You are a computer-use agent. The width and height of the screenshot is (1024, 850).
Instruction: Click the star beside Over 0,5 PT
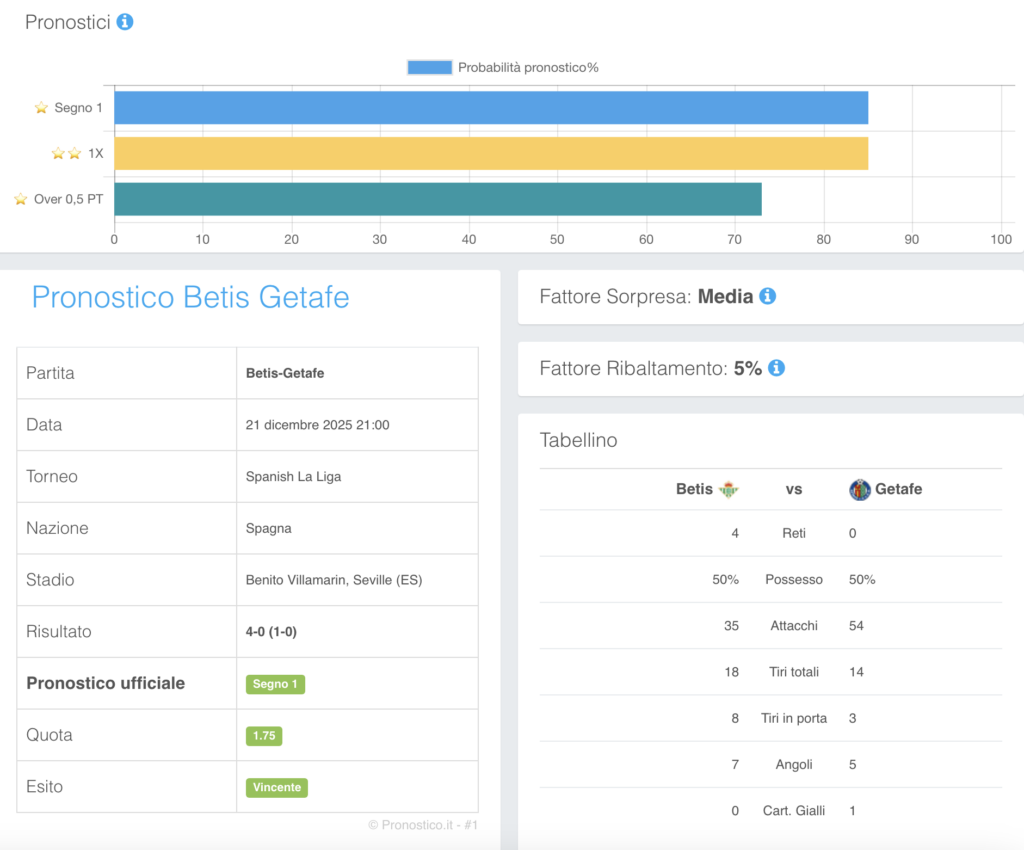tap(20, 199)
